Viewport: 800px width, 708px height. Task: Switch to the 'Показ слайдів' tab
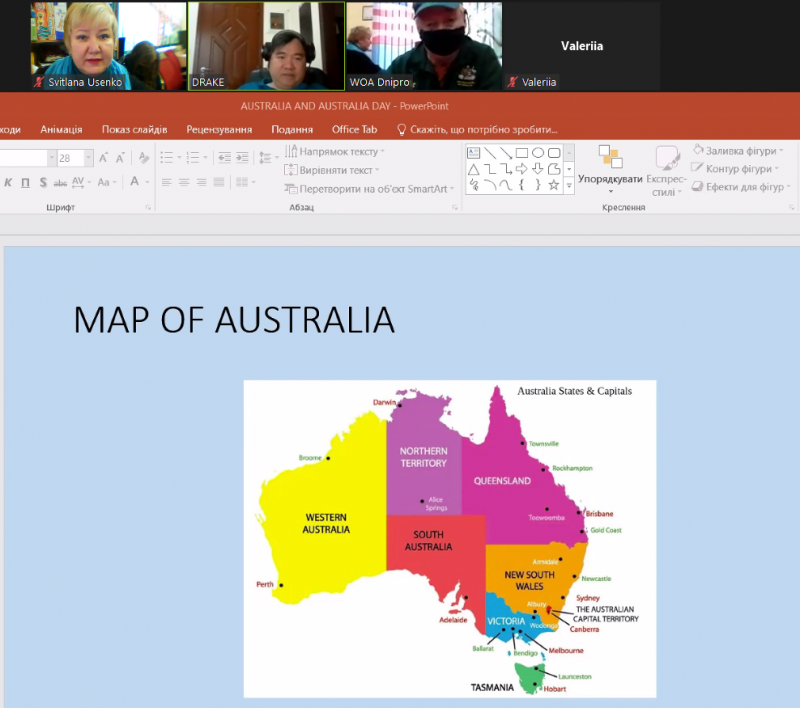[x=135, y=130]
